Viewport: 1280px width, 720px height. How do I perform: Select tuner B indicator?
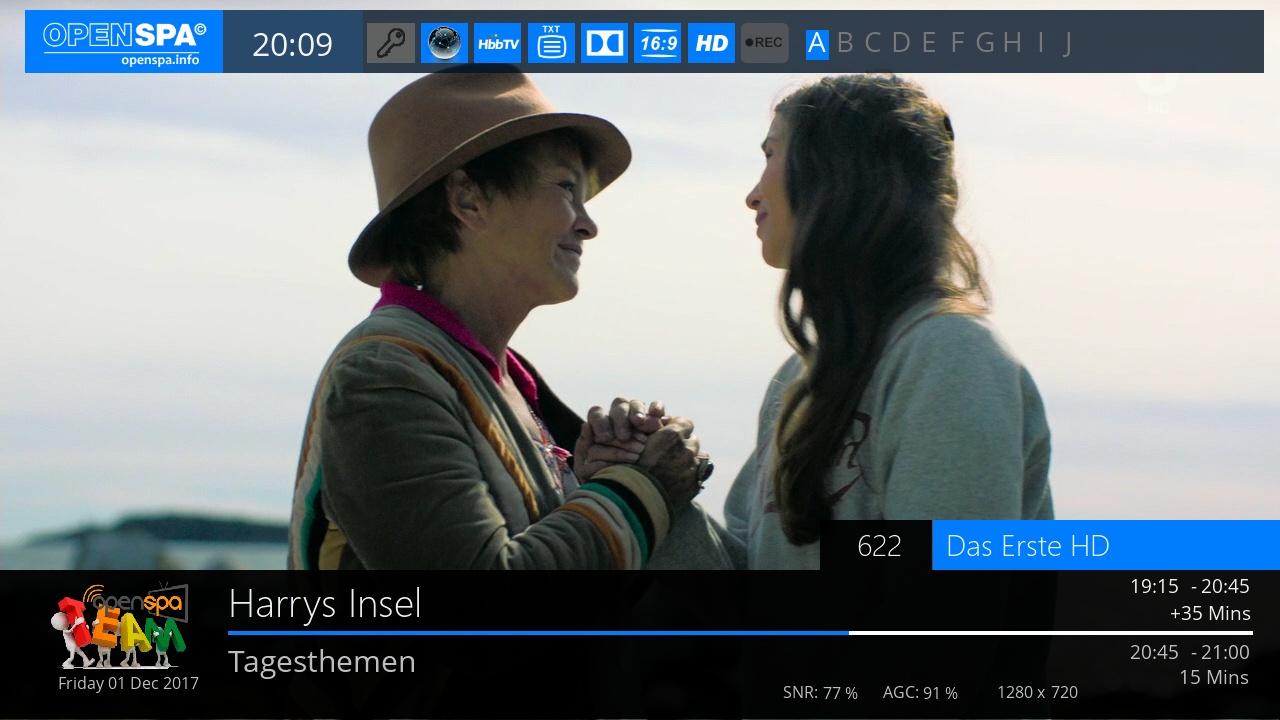845,43
